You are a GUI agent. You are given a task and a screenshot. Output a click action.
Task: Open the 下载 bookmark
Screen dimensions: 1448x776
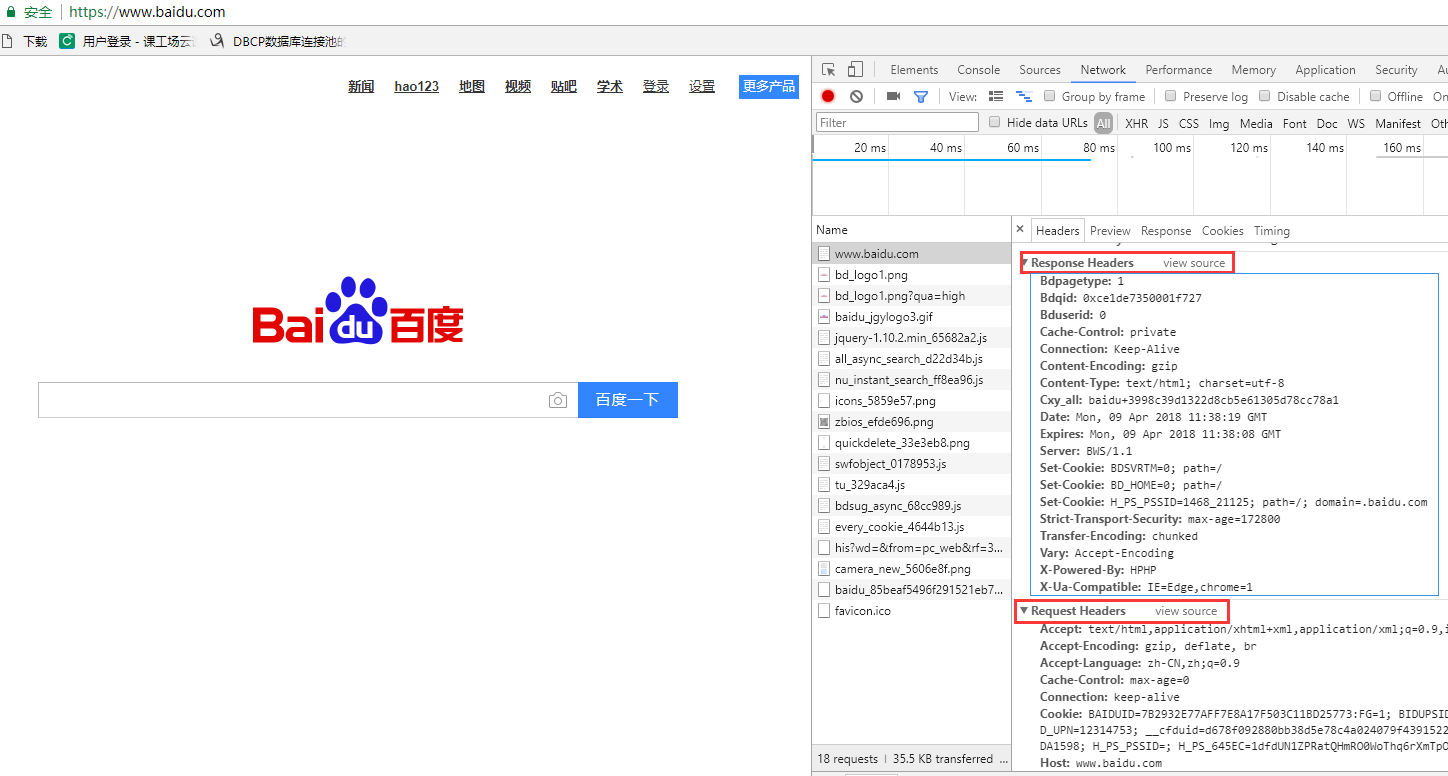[x=24, y=42]
